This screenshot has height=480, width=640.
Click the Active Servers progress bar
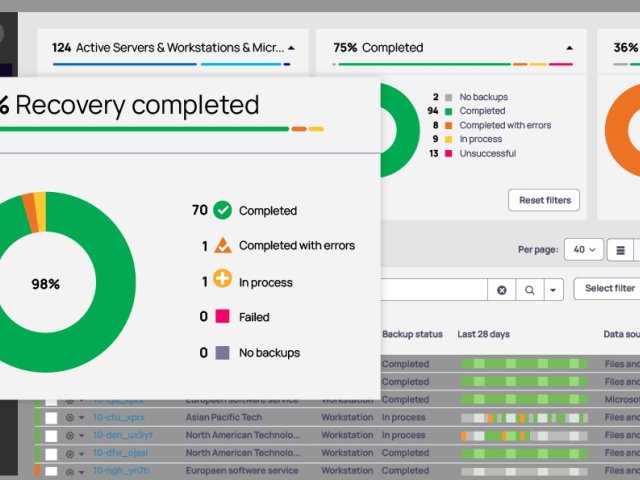click(171, 64)
